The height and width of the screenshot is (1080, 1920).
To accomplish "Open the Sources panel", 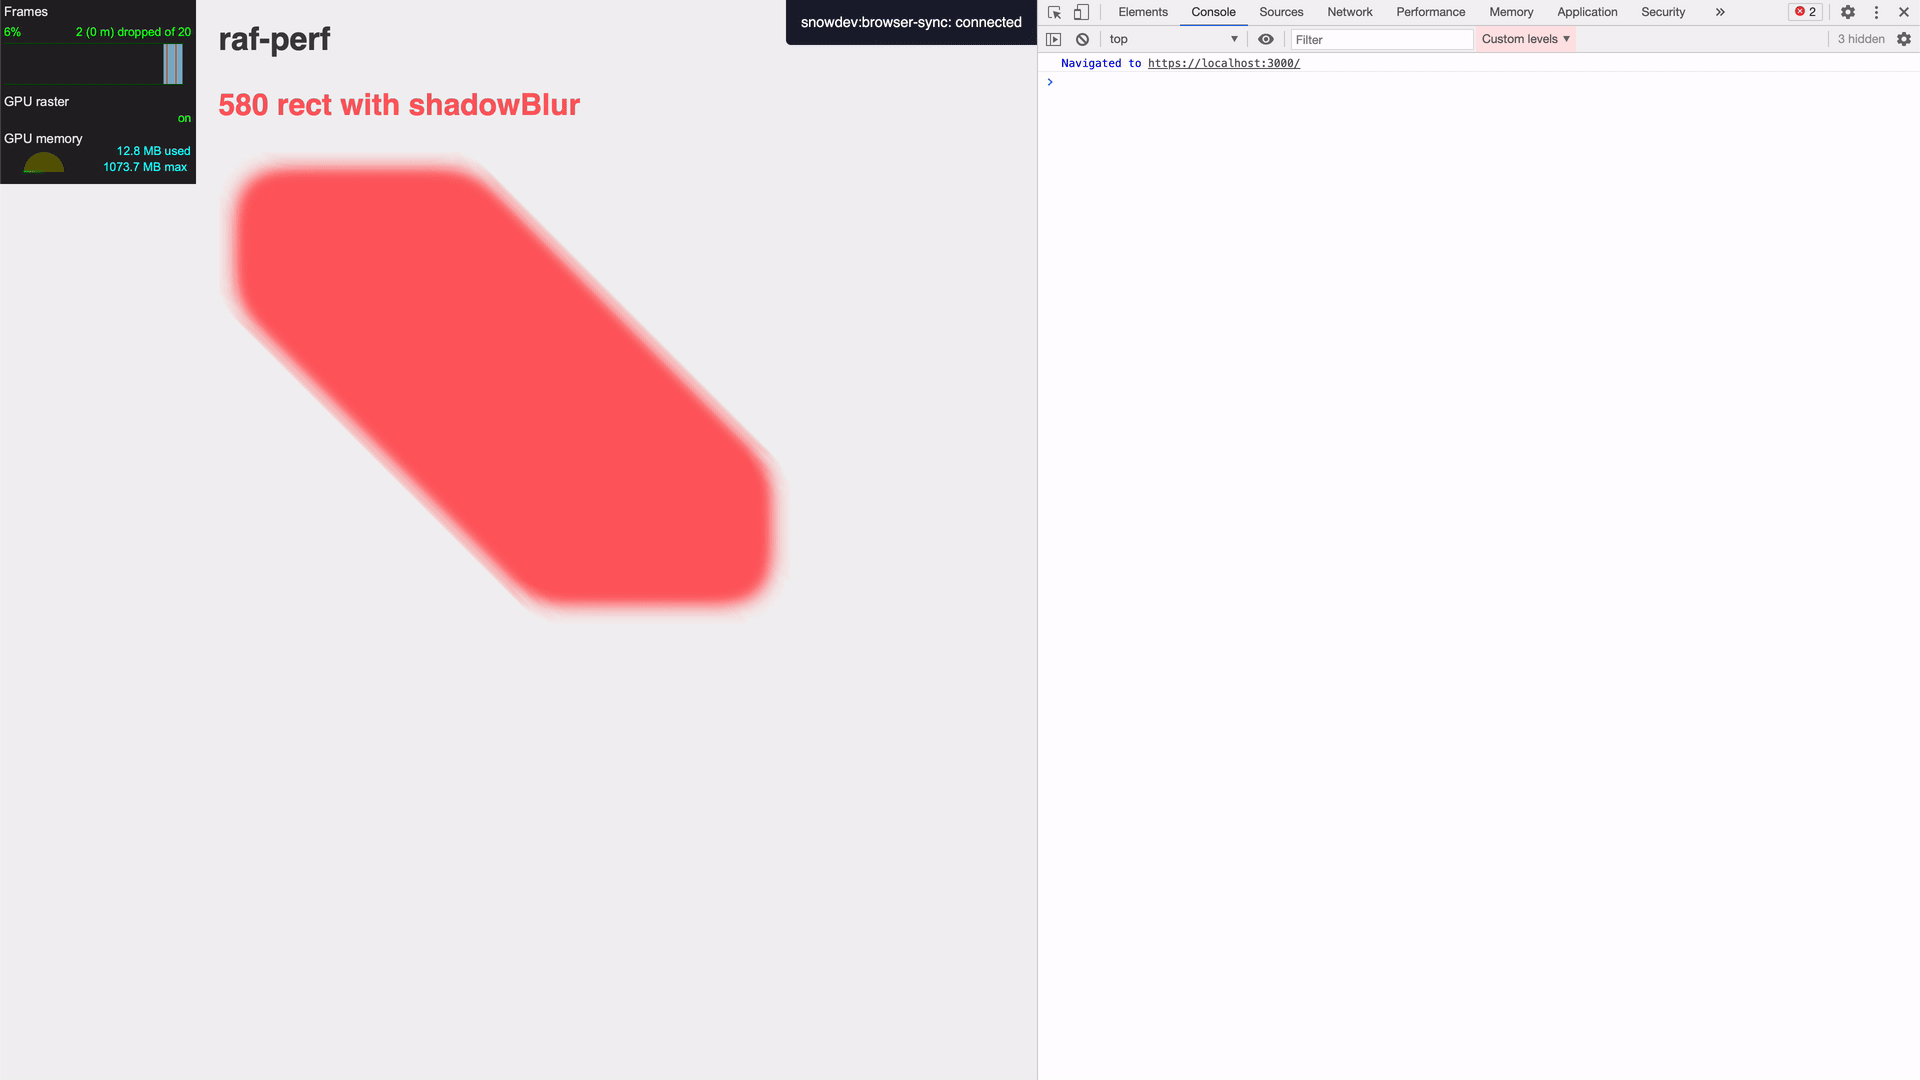I will (1280, 12).
